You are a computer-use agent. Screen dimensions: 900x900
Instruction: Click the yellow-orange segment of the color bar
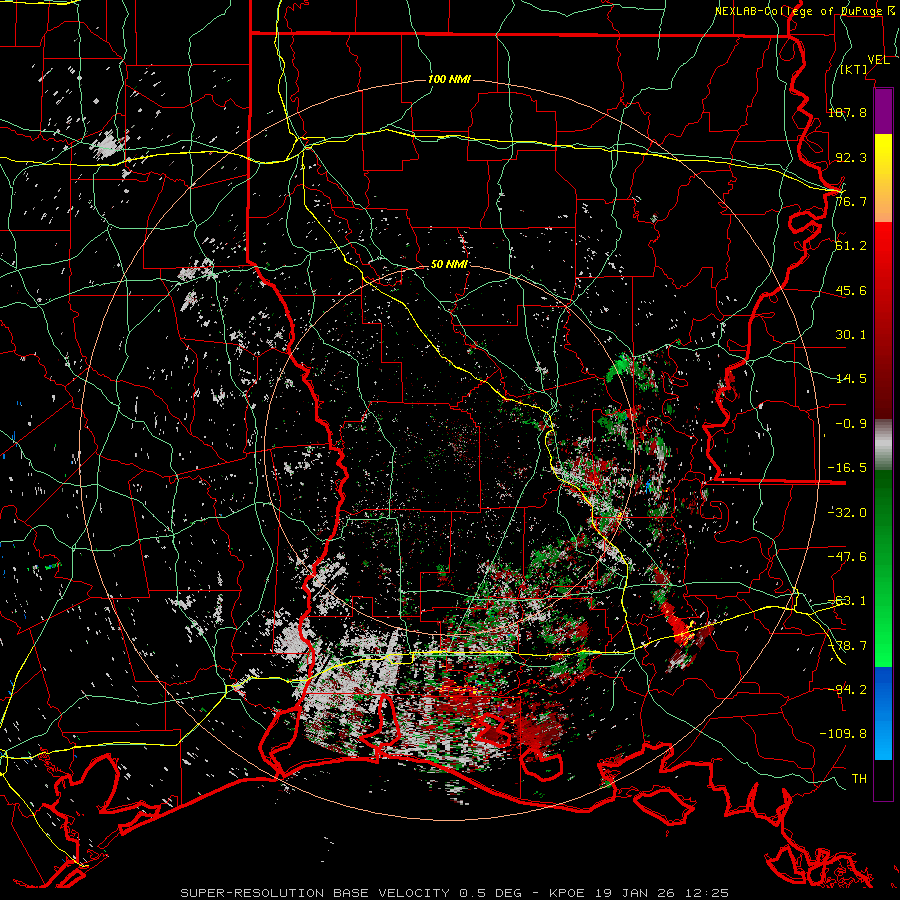(x=883, y=178)
